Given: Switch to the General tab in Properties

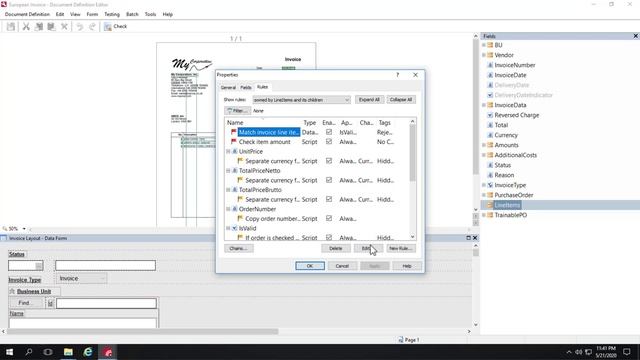Looking at the screenshot, I should tap(228, 87).
